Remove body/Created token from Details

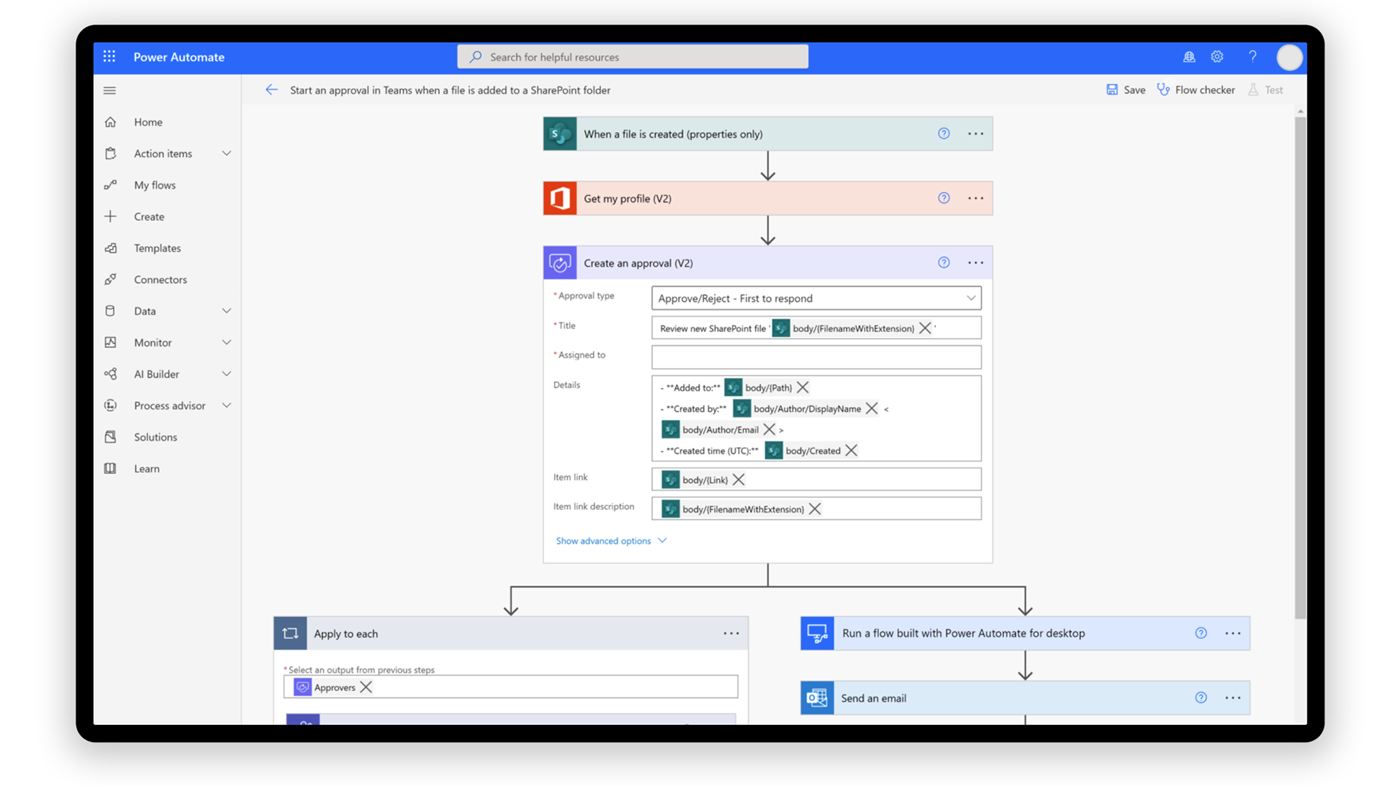[x=851, y=450]
